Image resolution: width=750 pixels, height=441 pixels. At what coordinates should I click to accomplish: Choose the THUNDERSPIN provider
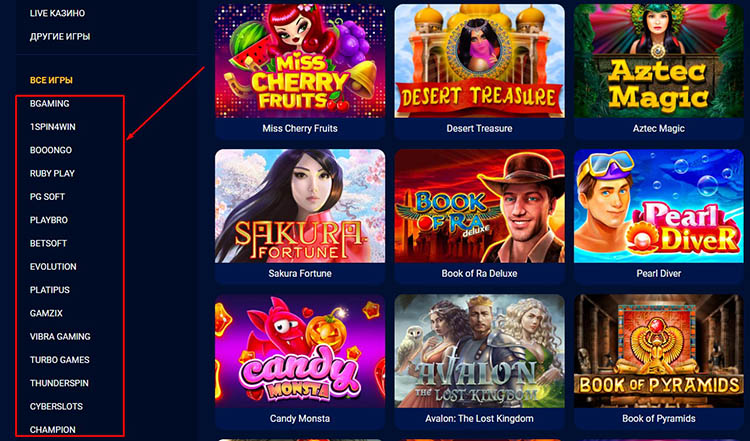[x=59, y=383]
